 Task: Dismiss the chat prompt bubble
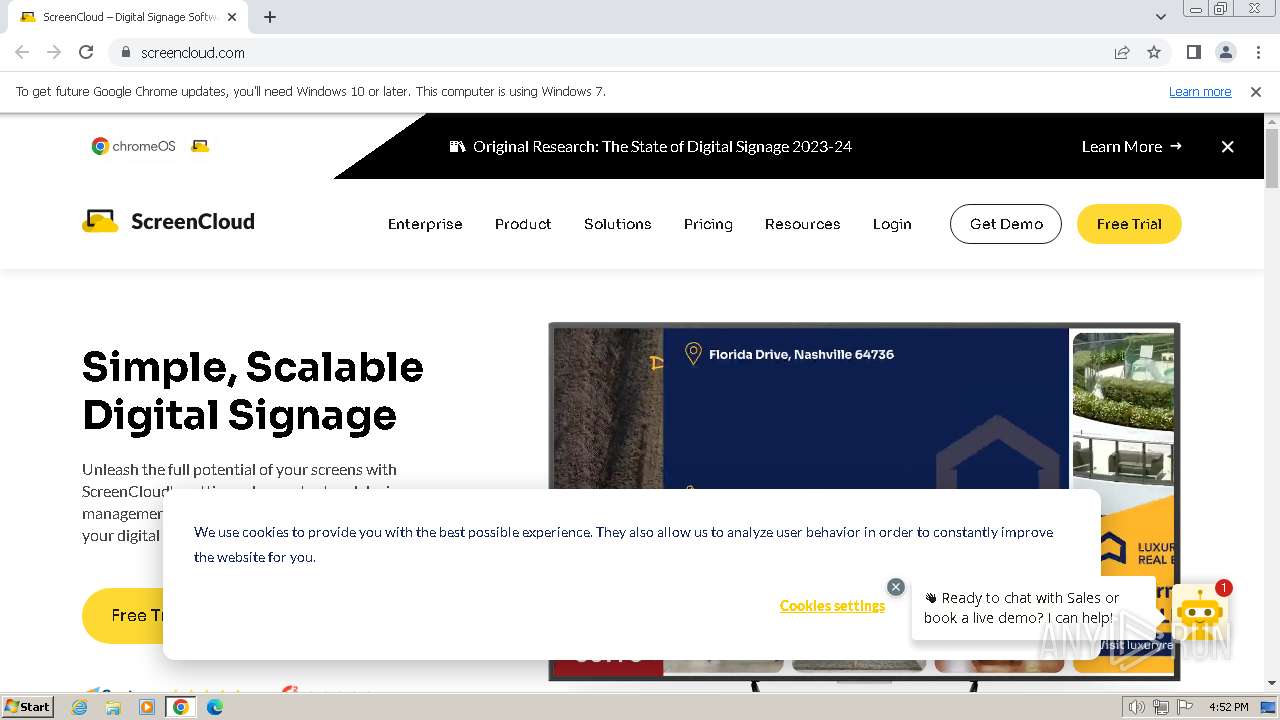(896, 587)
